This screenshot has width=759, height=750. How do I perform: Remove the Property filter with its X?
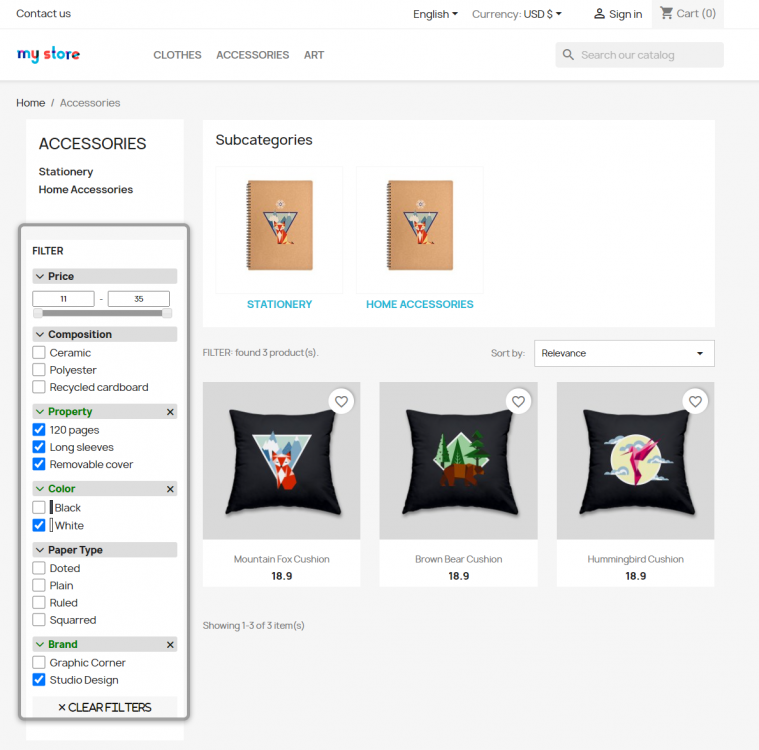point(170,412)
